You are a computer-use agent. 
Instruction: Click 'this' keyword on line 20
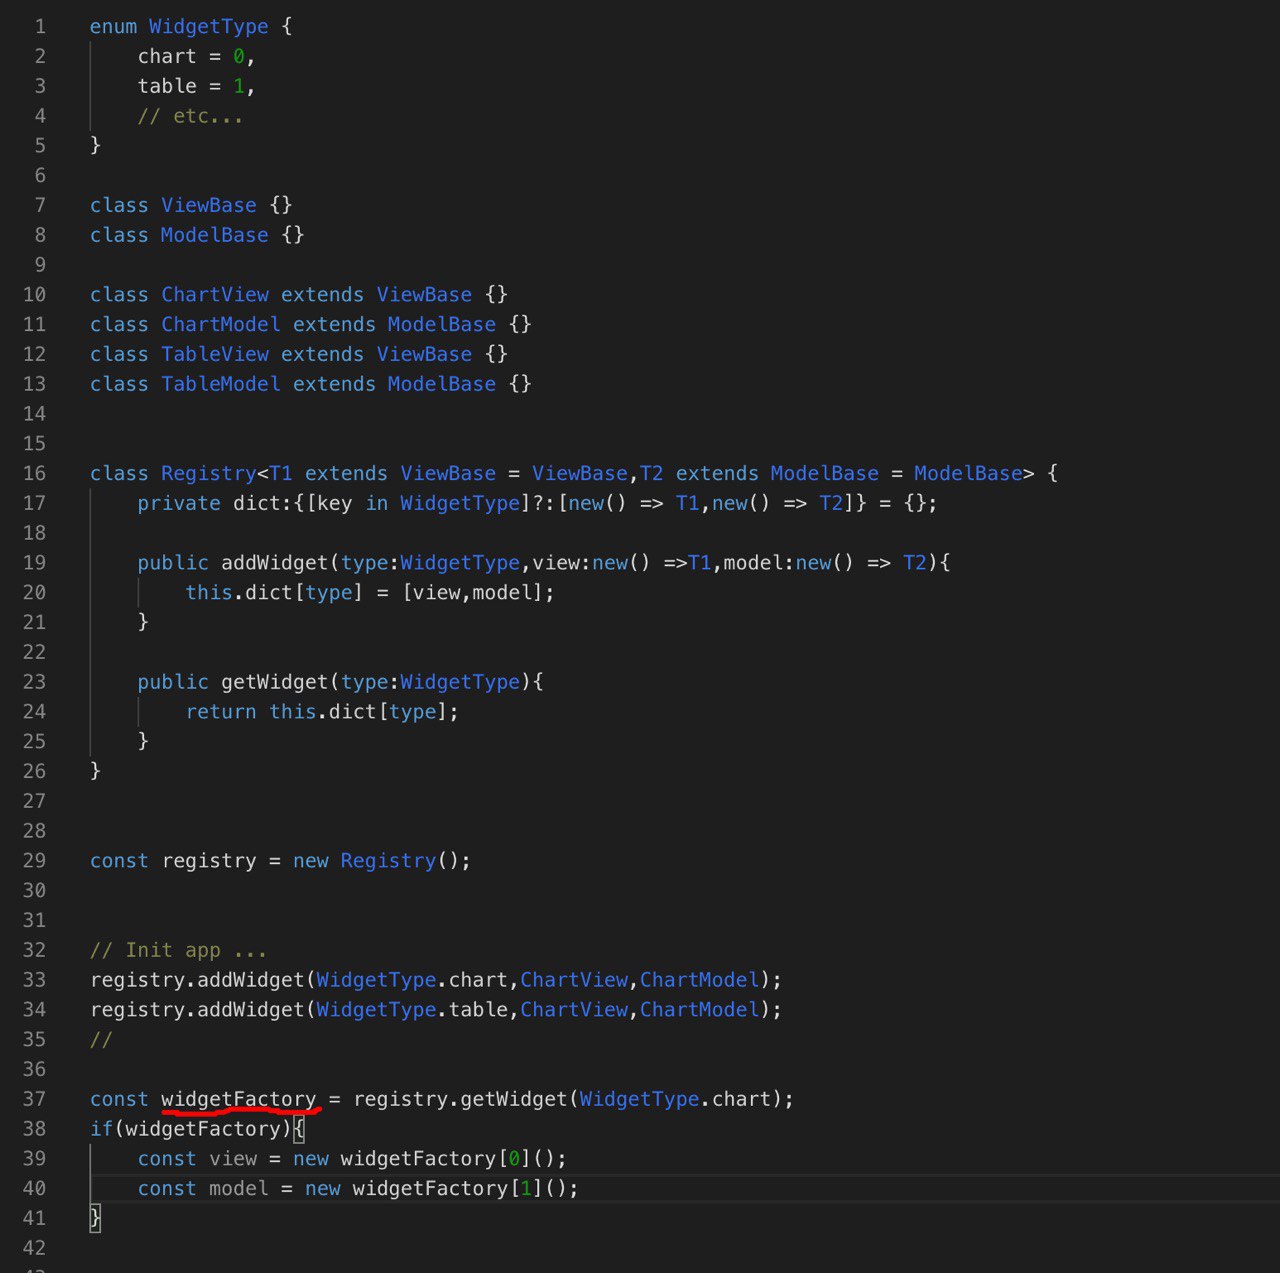tap(209, 593)
